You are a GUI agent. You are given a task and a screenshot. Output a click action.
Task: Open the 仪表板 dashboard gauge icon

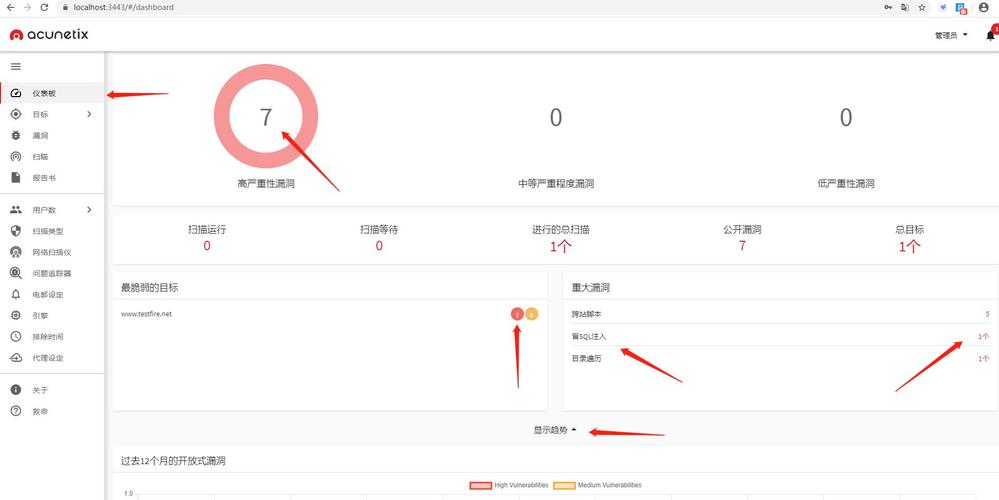click(x=16, y=94)
